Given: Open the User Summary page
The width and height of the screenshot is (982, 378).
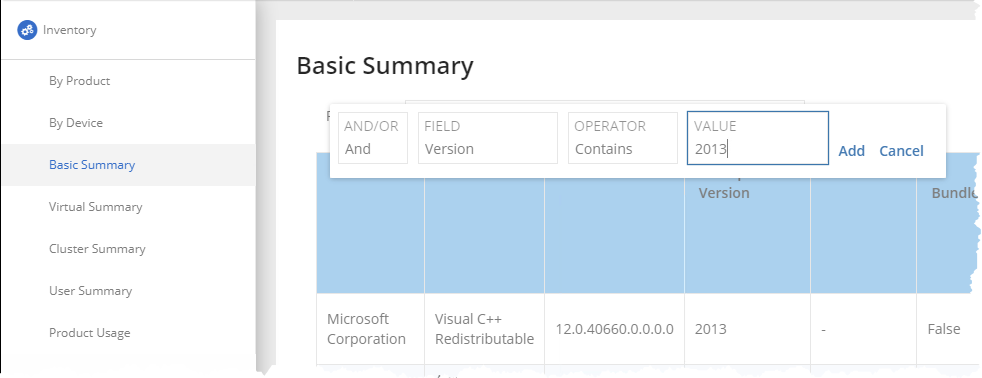Looking at the screenshot, I should point(90,291).
